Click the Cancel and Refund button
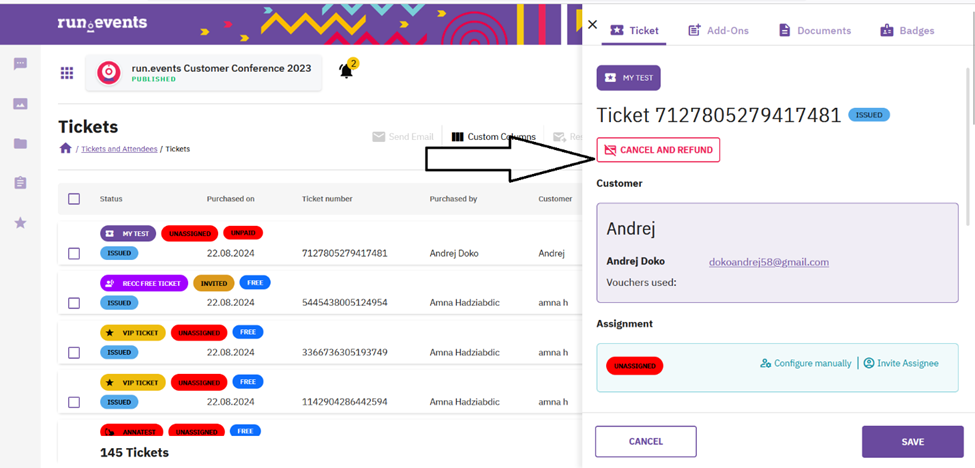The image size is (975, 468). (658, 150)
